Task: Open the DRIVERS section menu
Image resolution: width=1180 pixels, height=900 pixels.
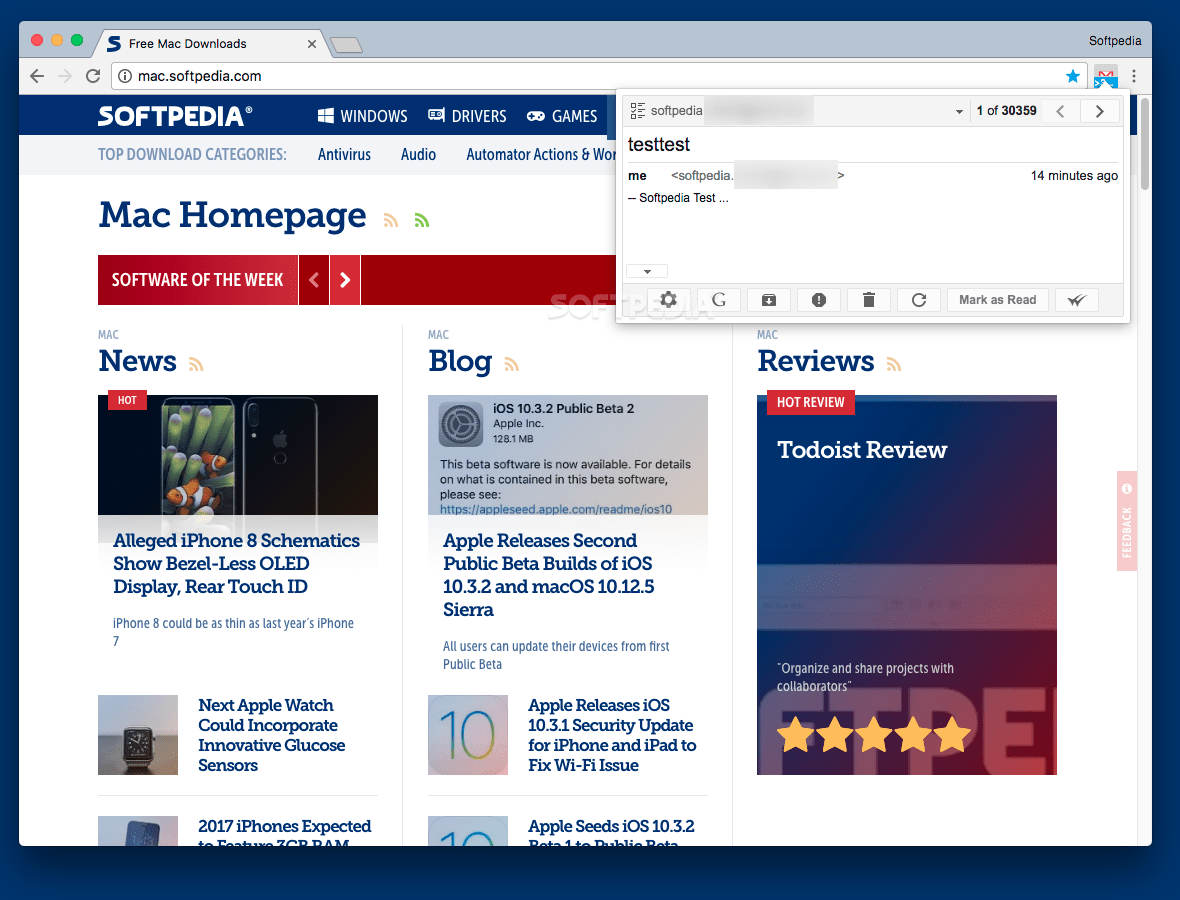Action: [467, 116]
